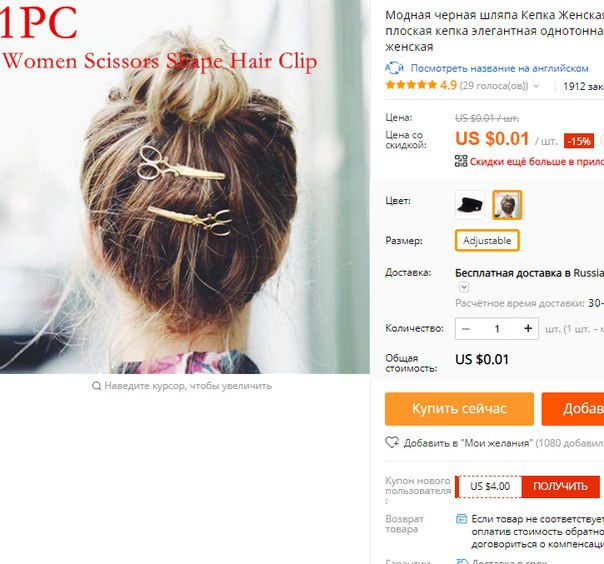Click the heart icon to add to wishlist
604x564 pixels.
[x=392, y=443]
